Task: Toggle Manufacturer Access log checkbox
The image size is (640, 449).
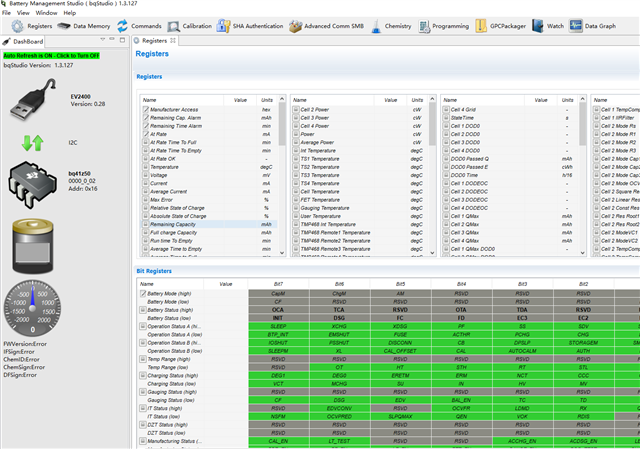Action: click(x=146, y=109)
